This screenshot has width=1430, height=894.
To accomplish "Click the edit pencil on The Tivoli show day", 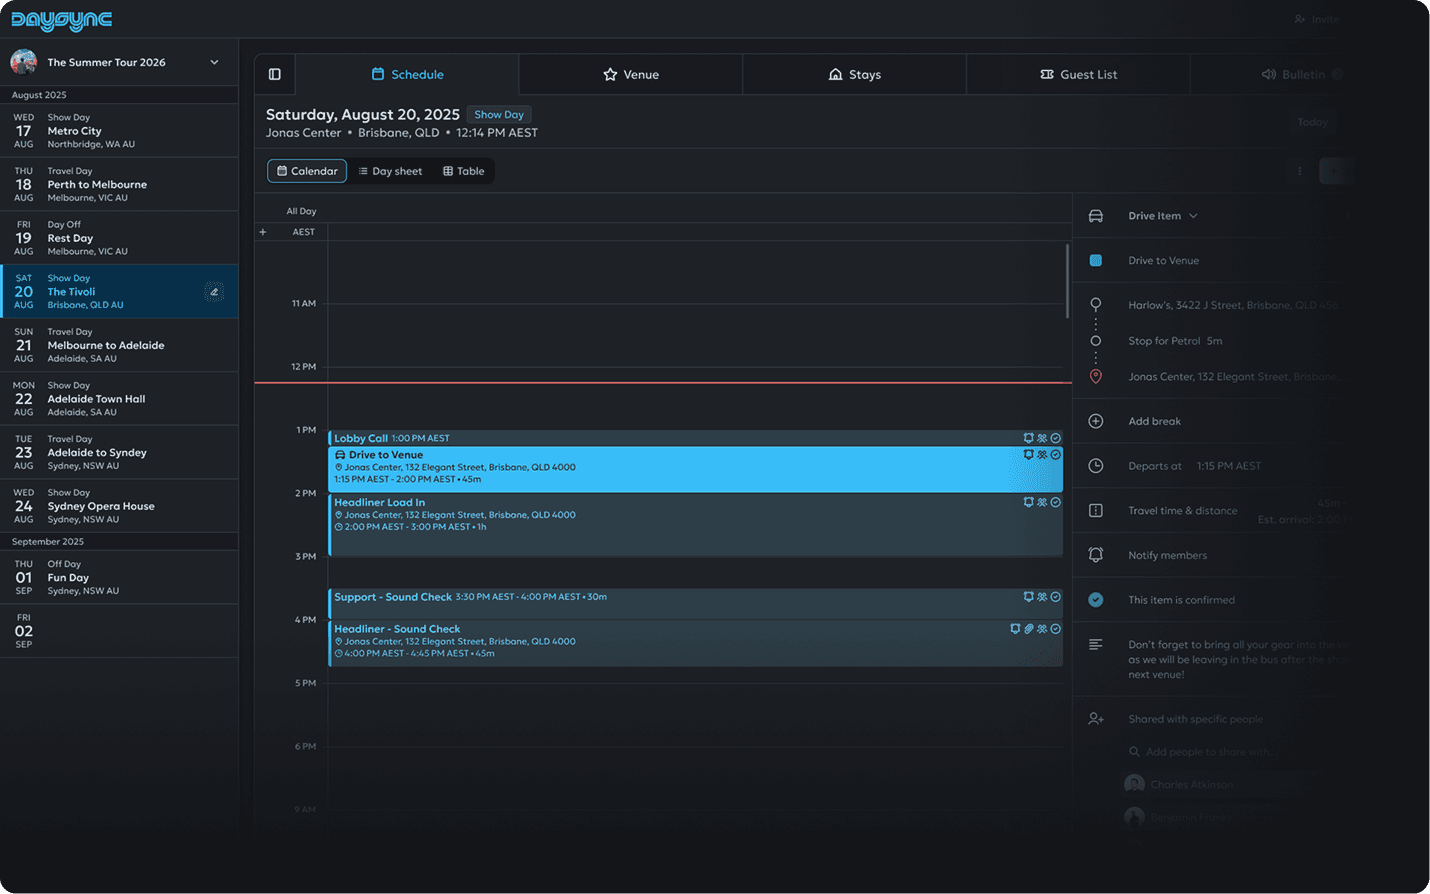I will point(215,291).
